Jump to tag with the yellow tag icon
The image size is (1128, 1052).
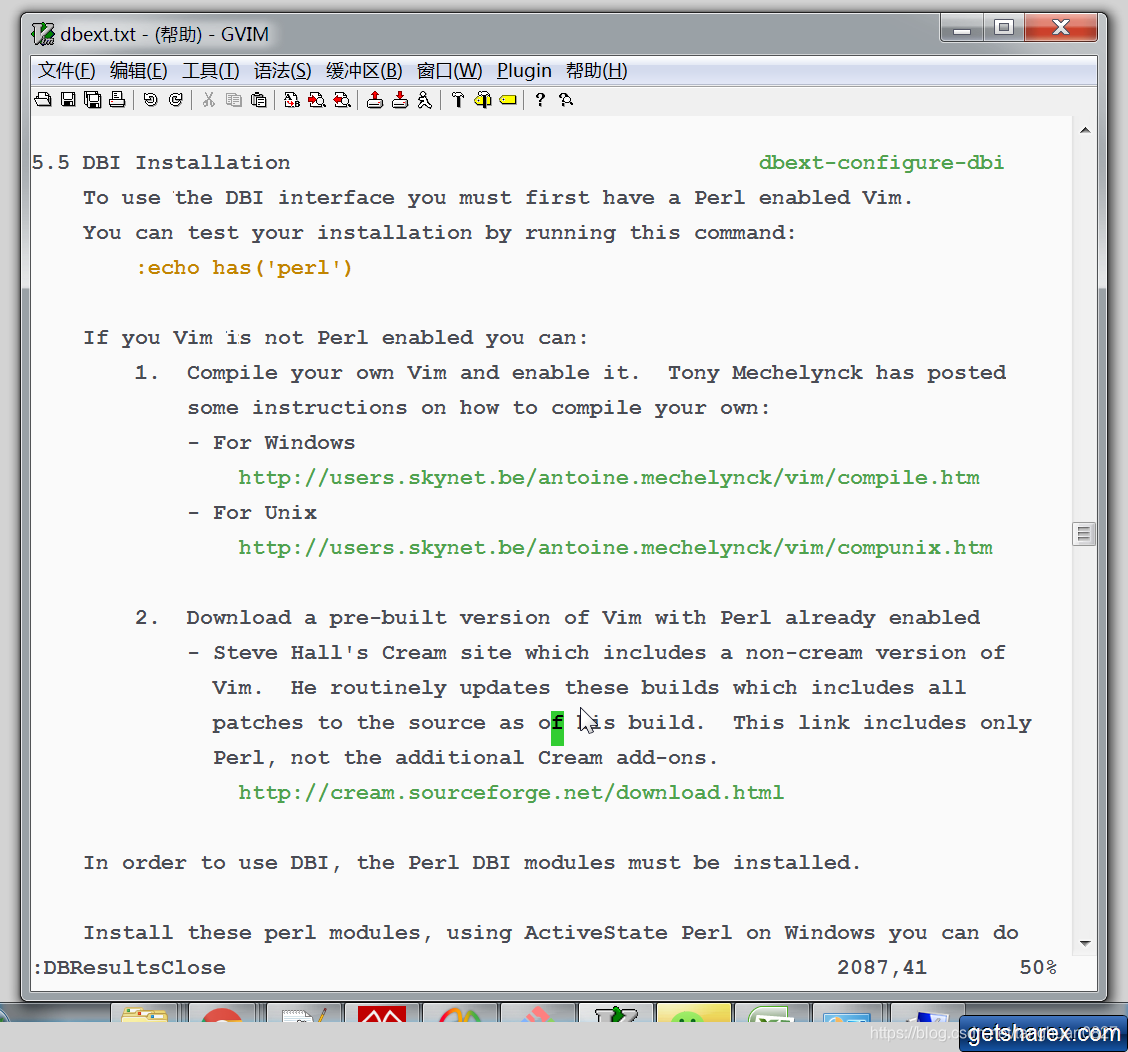(508, 100)
